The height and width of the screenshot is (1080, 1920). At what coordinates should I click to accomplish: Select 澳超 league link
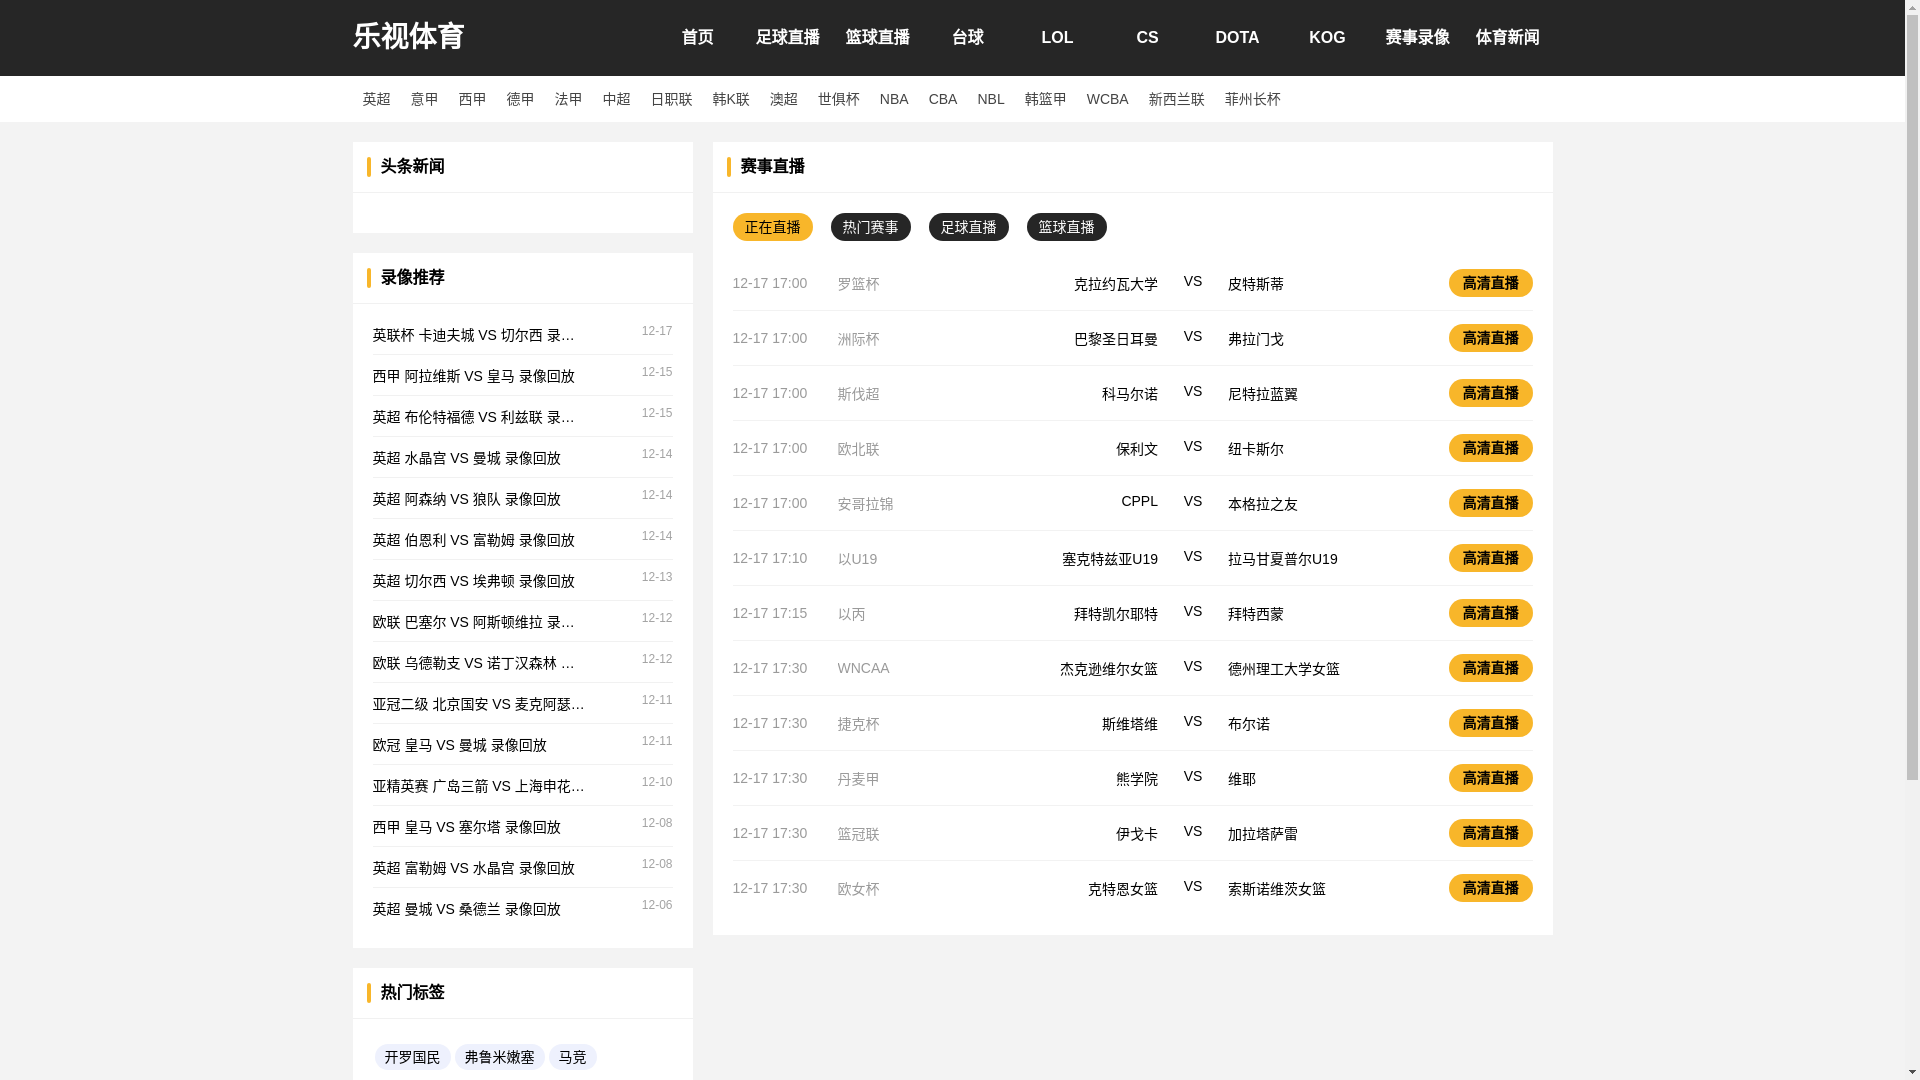pos(784,99)
